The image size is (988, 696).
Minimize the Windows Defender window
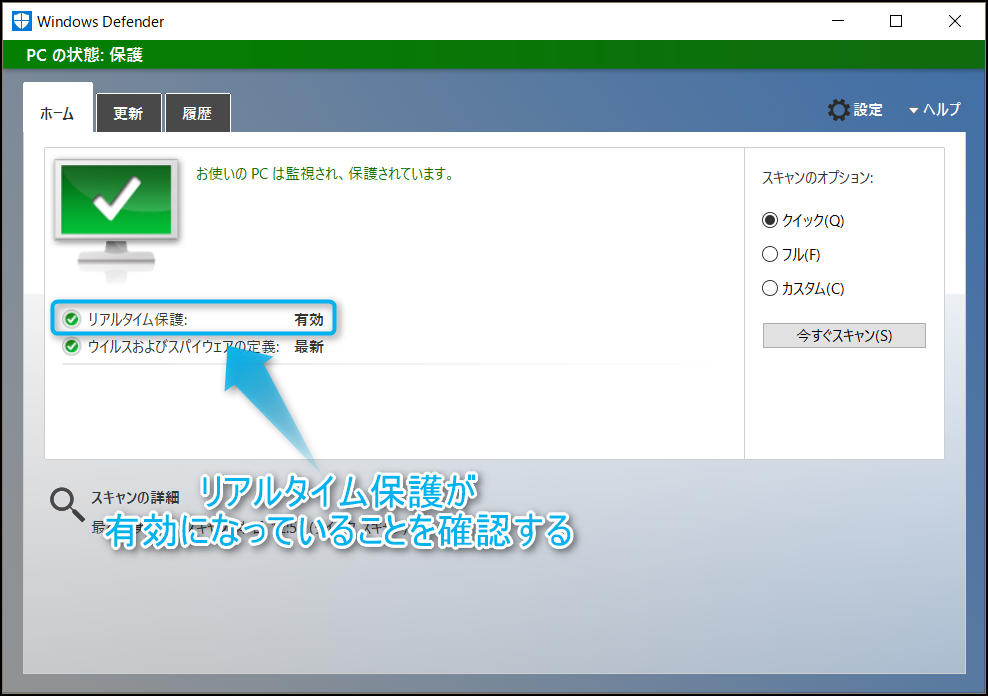click(x=842, y=21)
